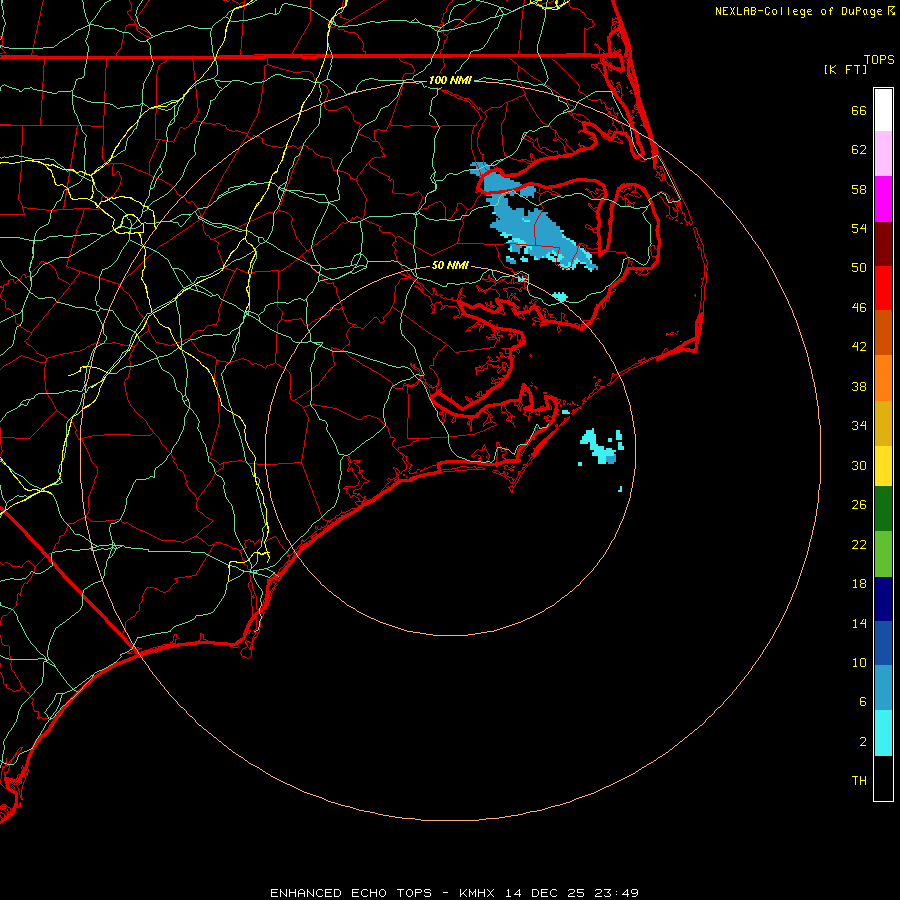The image size is (900, 900).
Task: Select the light steel-blue legend swatch
Action: tap(883, 688)
